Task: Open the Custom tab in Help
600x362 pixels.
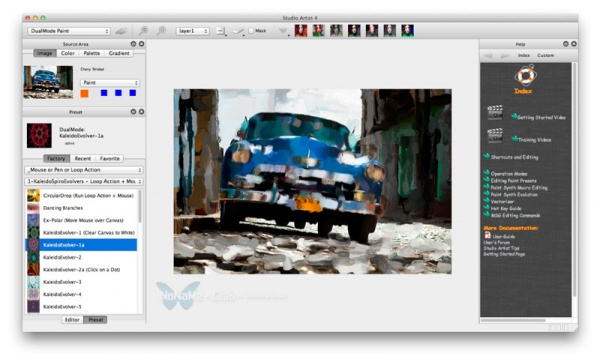Action: (546, 55)
